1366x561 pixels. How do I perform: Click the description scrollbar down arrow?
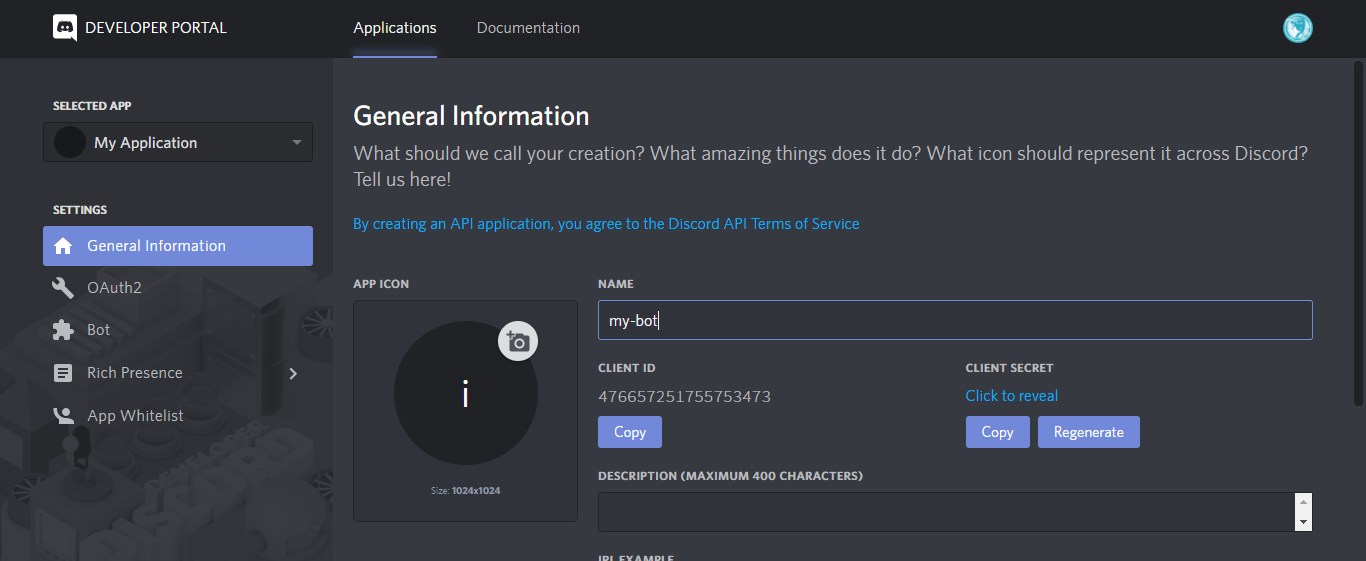1303,522
